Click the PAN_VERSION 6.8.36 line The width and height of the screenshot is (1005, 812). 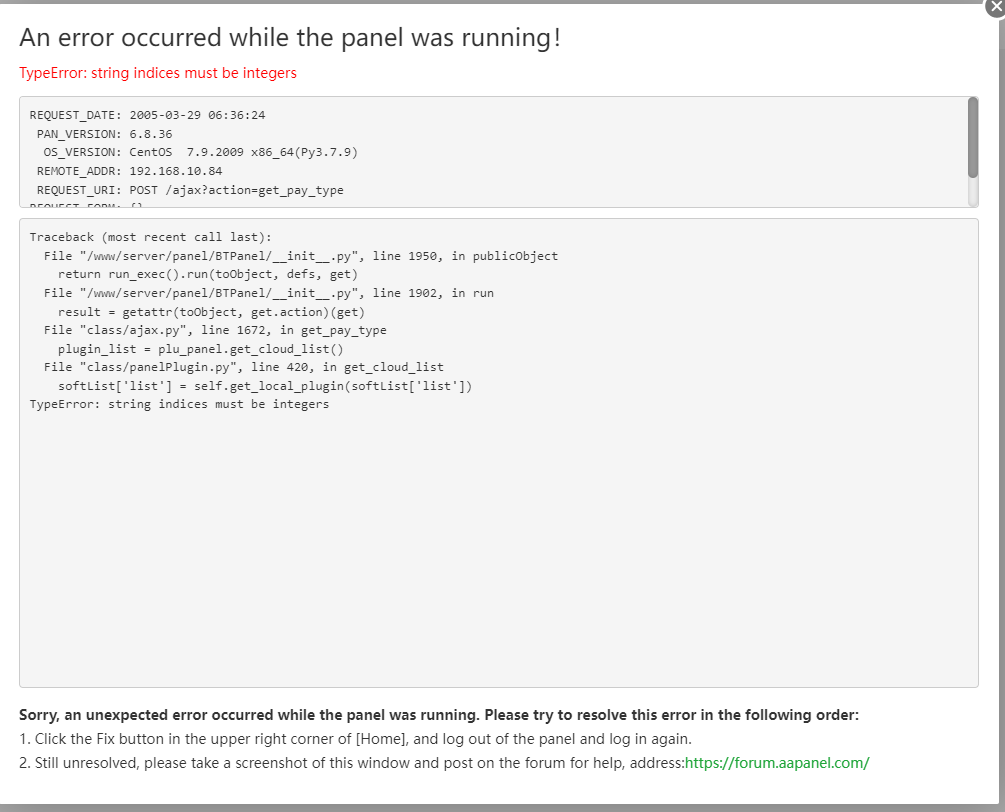[104, 134]
